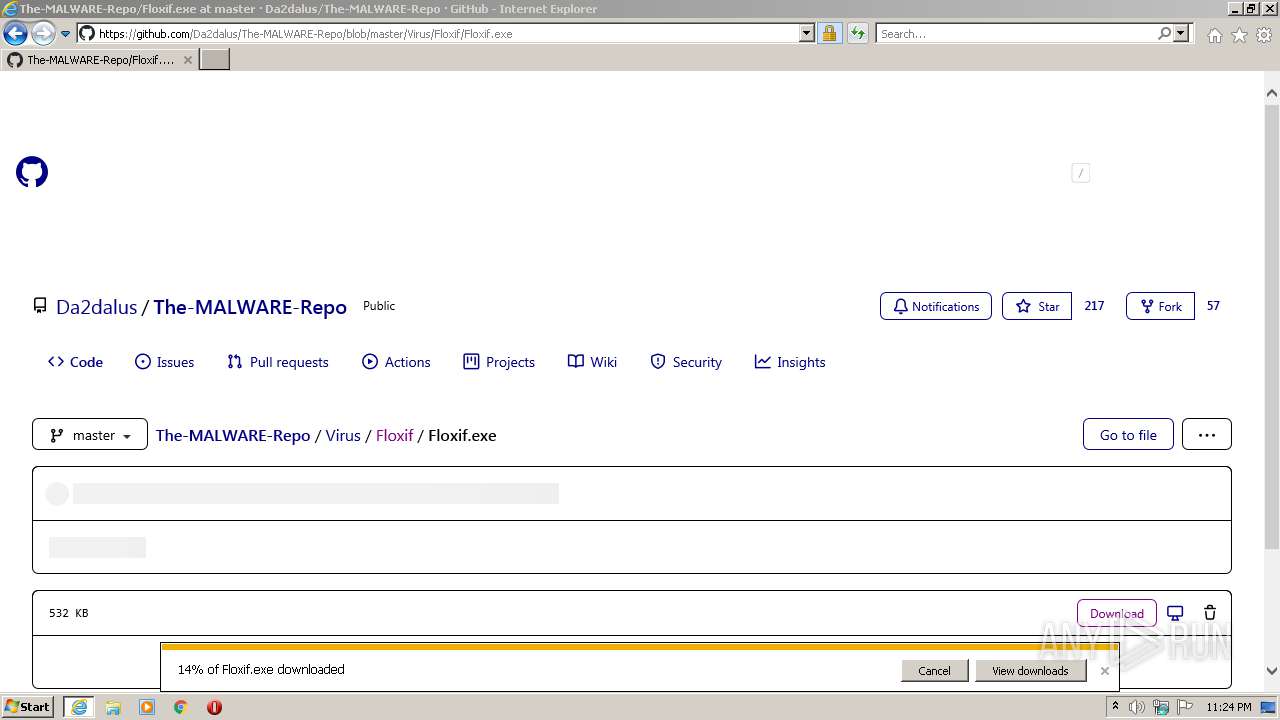The height and width of the screenshot is (720, 1280).
Task: Open the Code tab
Action: tap(75, 362)
